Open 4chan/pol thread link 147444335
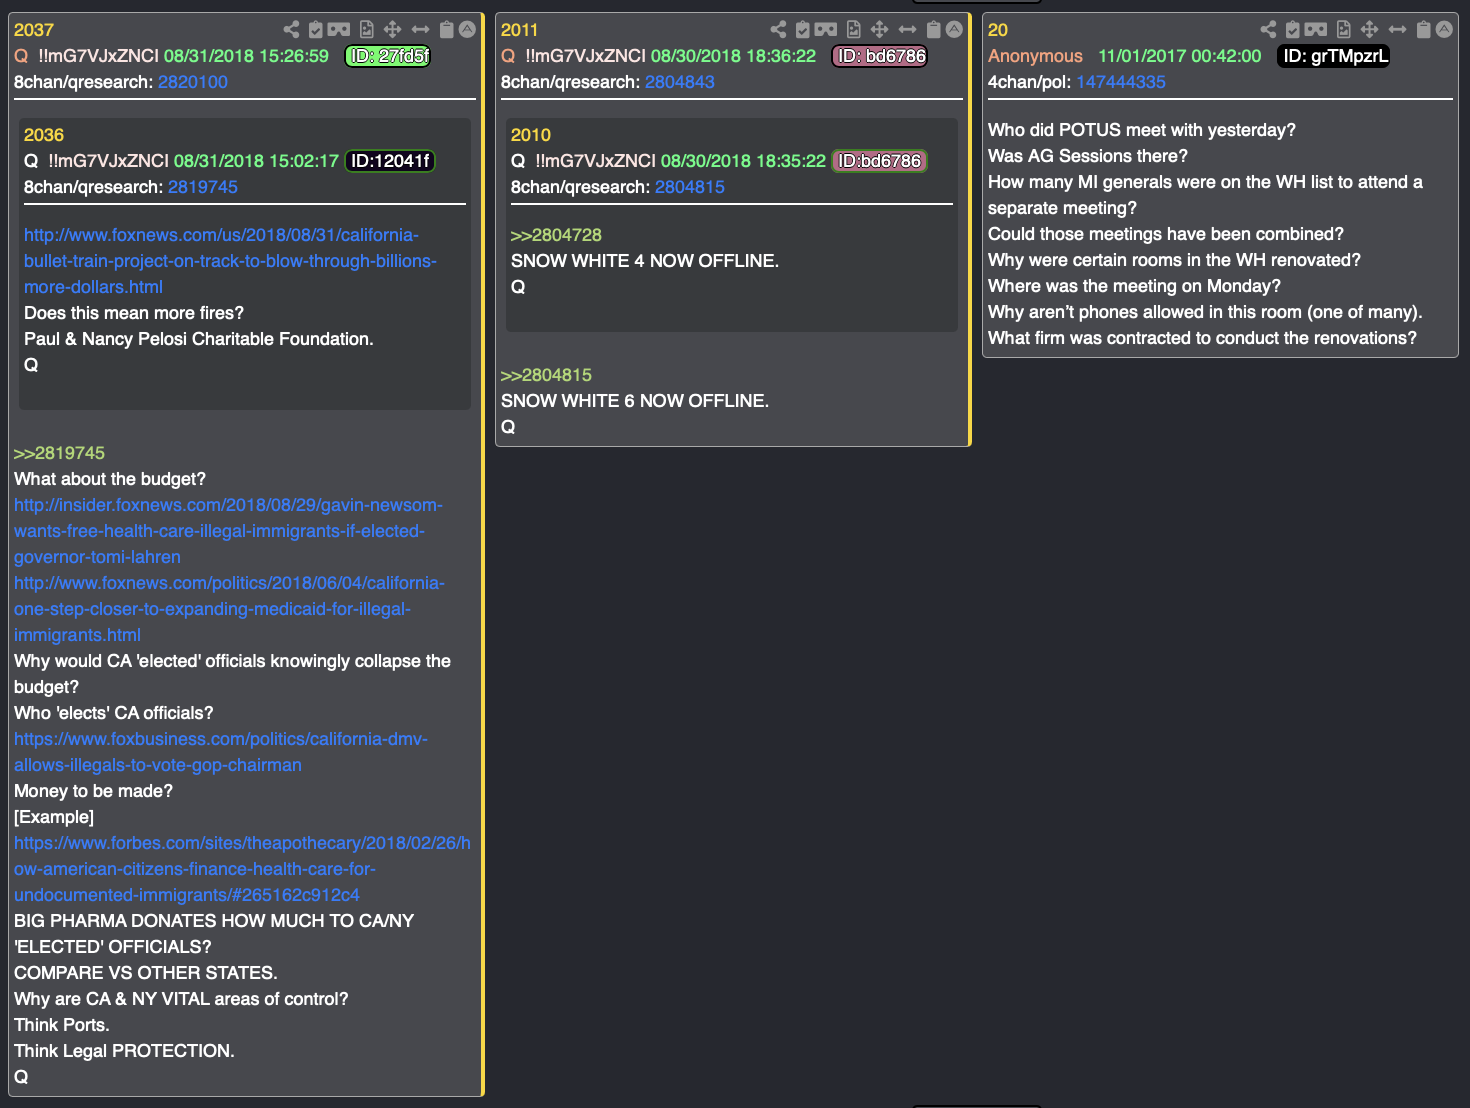The width and height of the screenshot is (1470, 1108). pos(1121,82)
